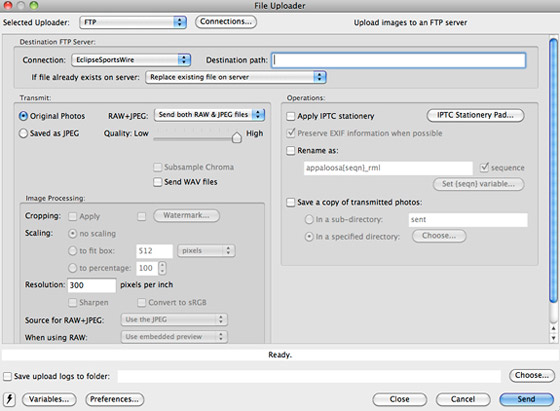Click into the Destination path field
This screenshot has width=560, height=411.
pyautogui.click(x=399, y=60)
